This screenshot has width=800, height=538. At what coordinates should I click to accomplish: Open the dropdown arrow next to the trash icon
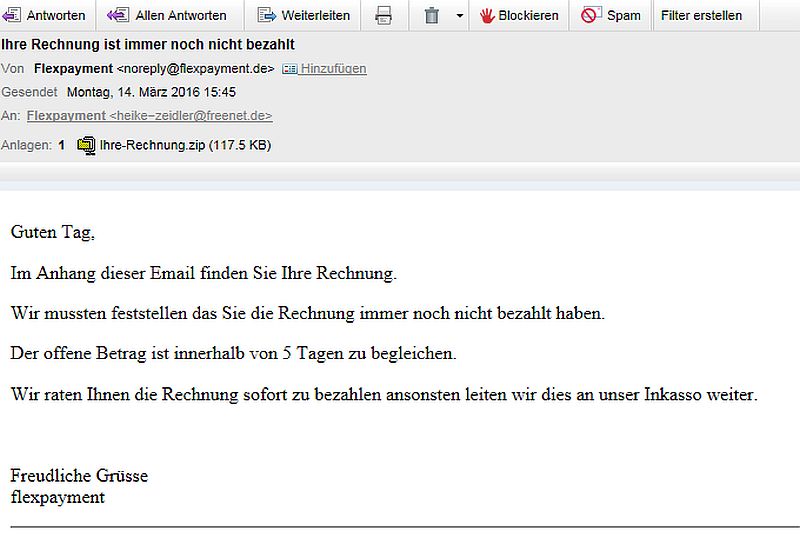pos(459,16)
